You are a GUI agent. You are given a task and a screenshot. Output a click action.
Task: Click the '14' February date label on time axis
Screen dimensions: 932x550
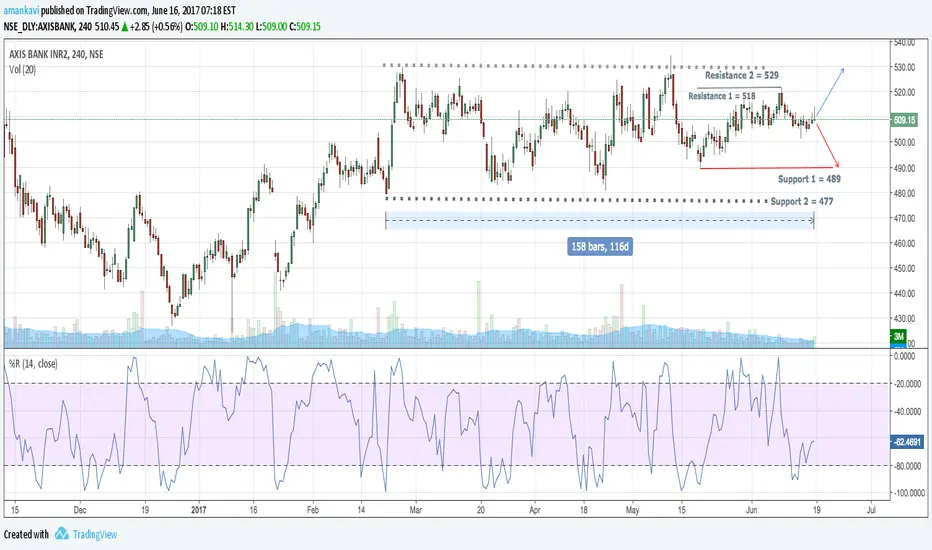pyautogui.click(x=361, y=510)
